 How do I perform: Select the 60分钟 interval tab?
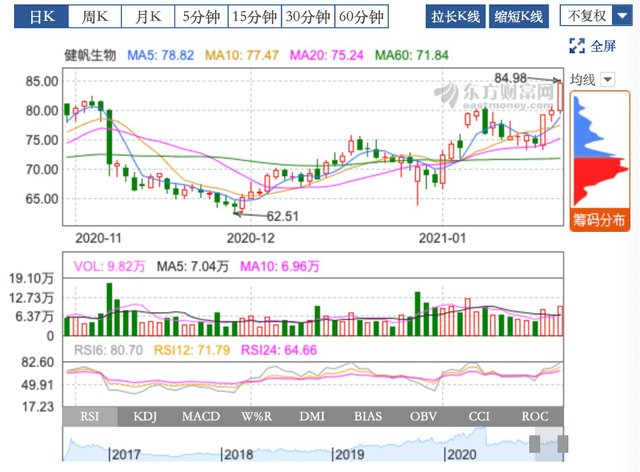click(x=362, y=17)
